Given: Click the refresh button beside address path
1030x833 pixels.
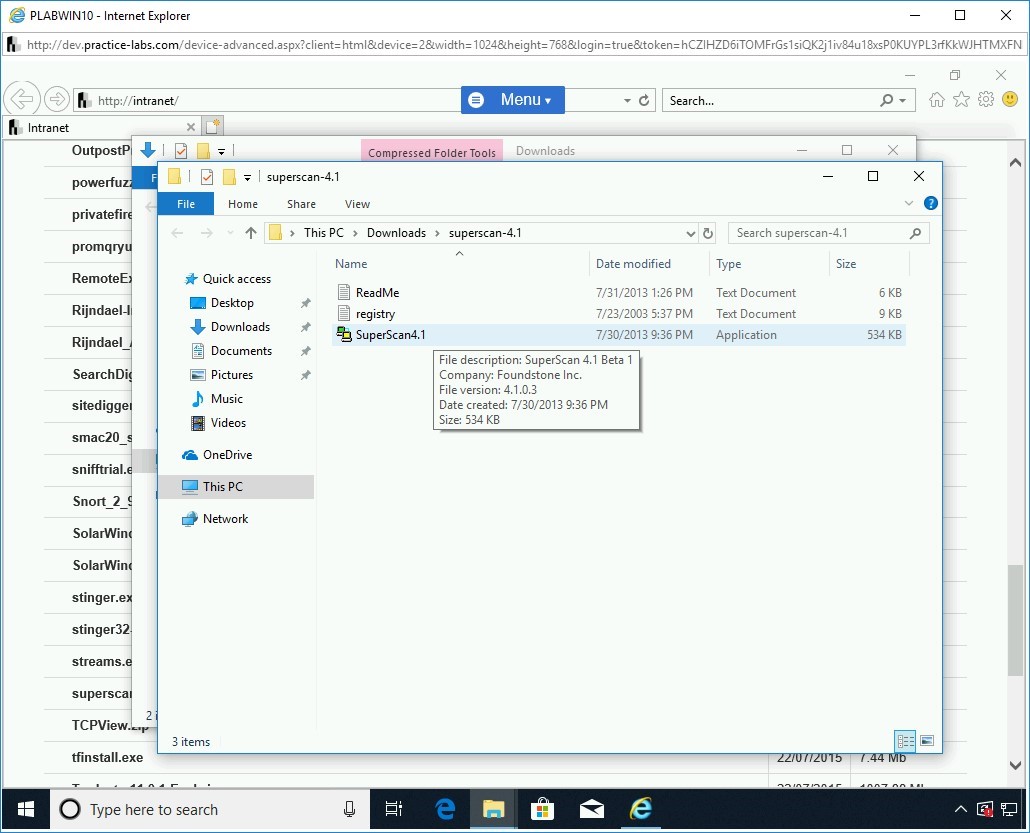Looking at the screenshot, I should point(708,233).
